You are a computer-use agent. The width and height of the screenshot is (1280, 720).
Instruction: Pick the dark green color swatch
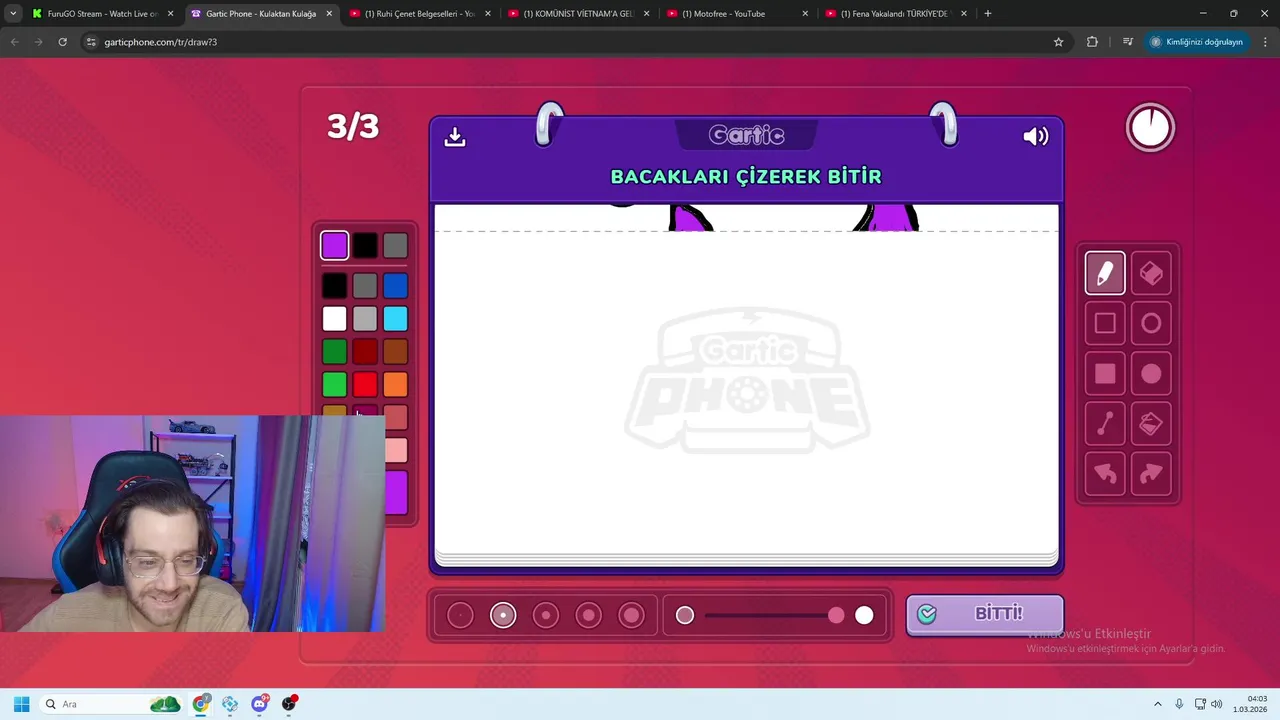pyautogui.click(x=335, y=352)
